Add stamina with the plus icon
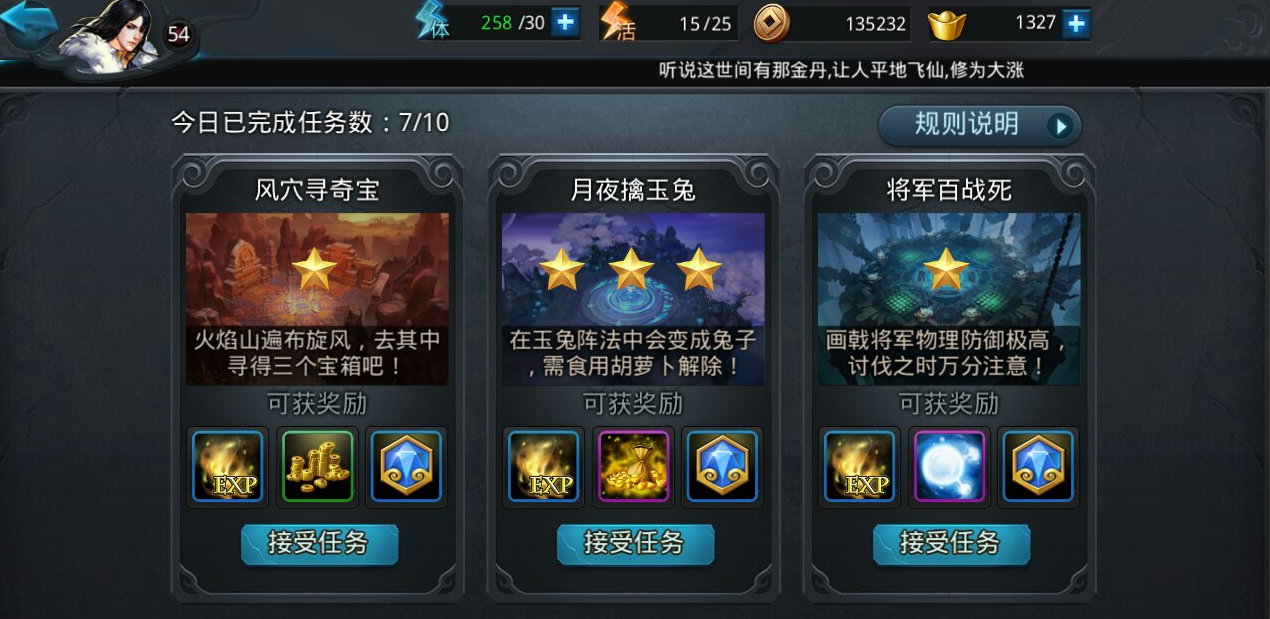 [565, 22]
